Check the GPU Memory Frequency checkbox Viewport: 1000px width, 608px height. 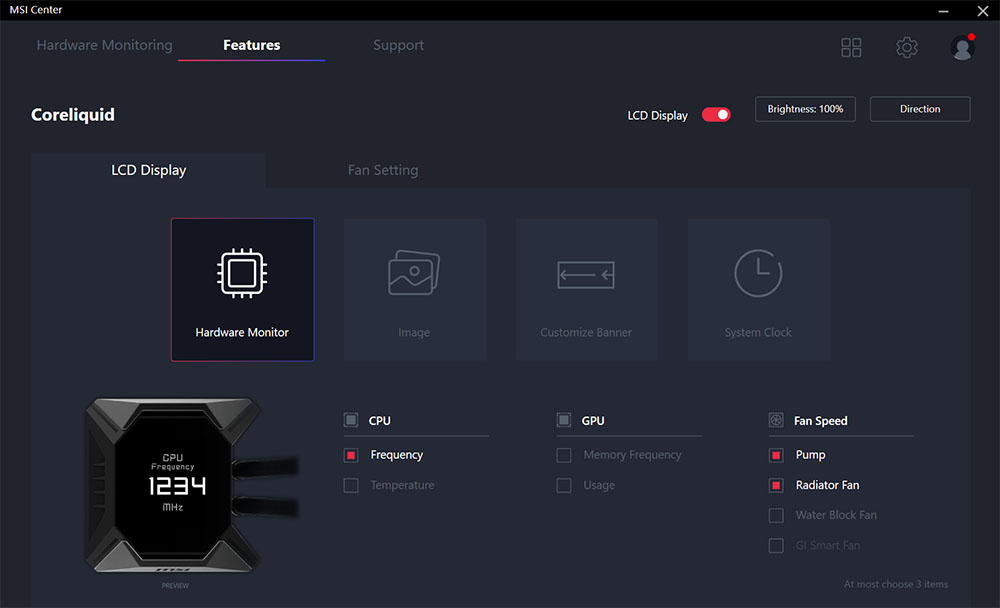tap(563, 455)
